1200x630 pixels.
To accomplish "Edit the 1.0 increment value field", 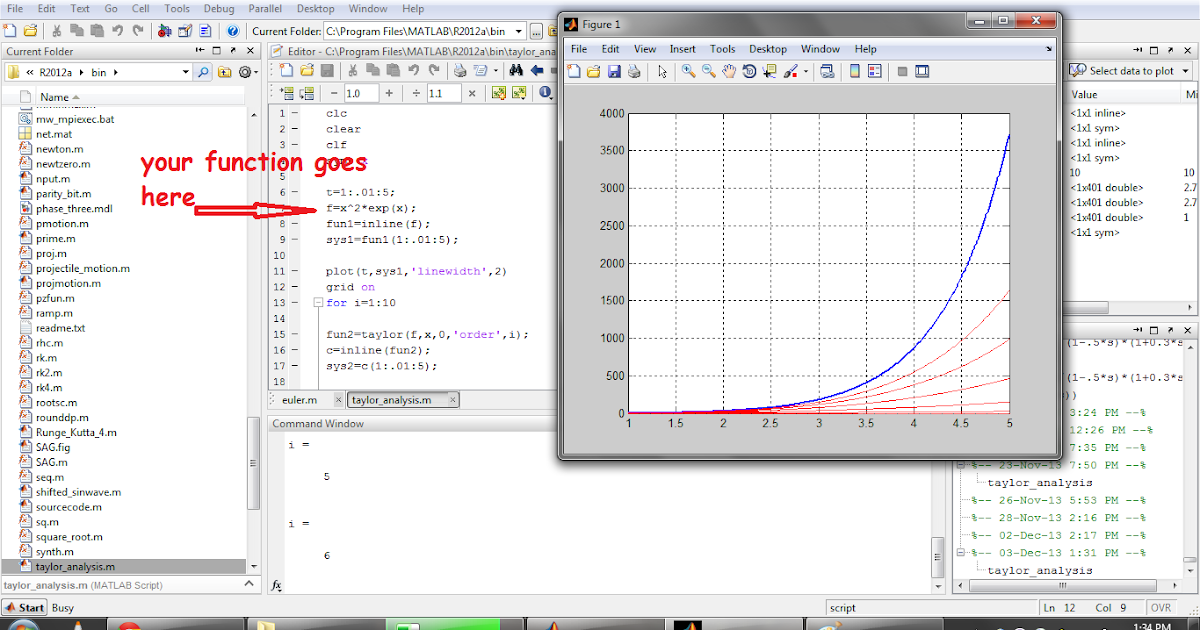I will pos(361,93).
